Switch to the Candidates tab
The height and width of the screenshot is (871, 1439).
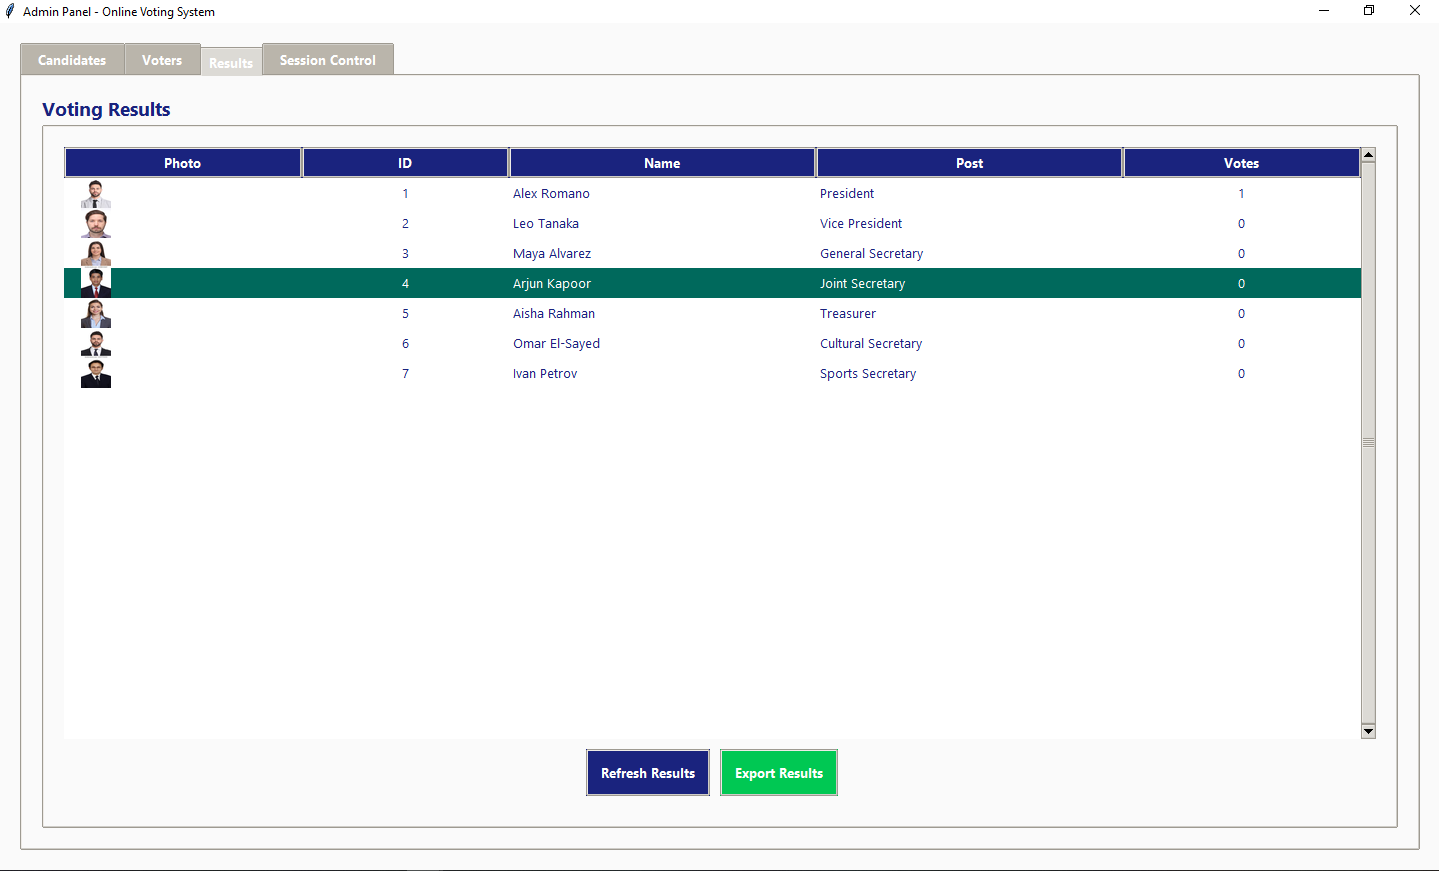[71, 59]
